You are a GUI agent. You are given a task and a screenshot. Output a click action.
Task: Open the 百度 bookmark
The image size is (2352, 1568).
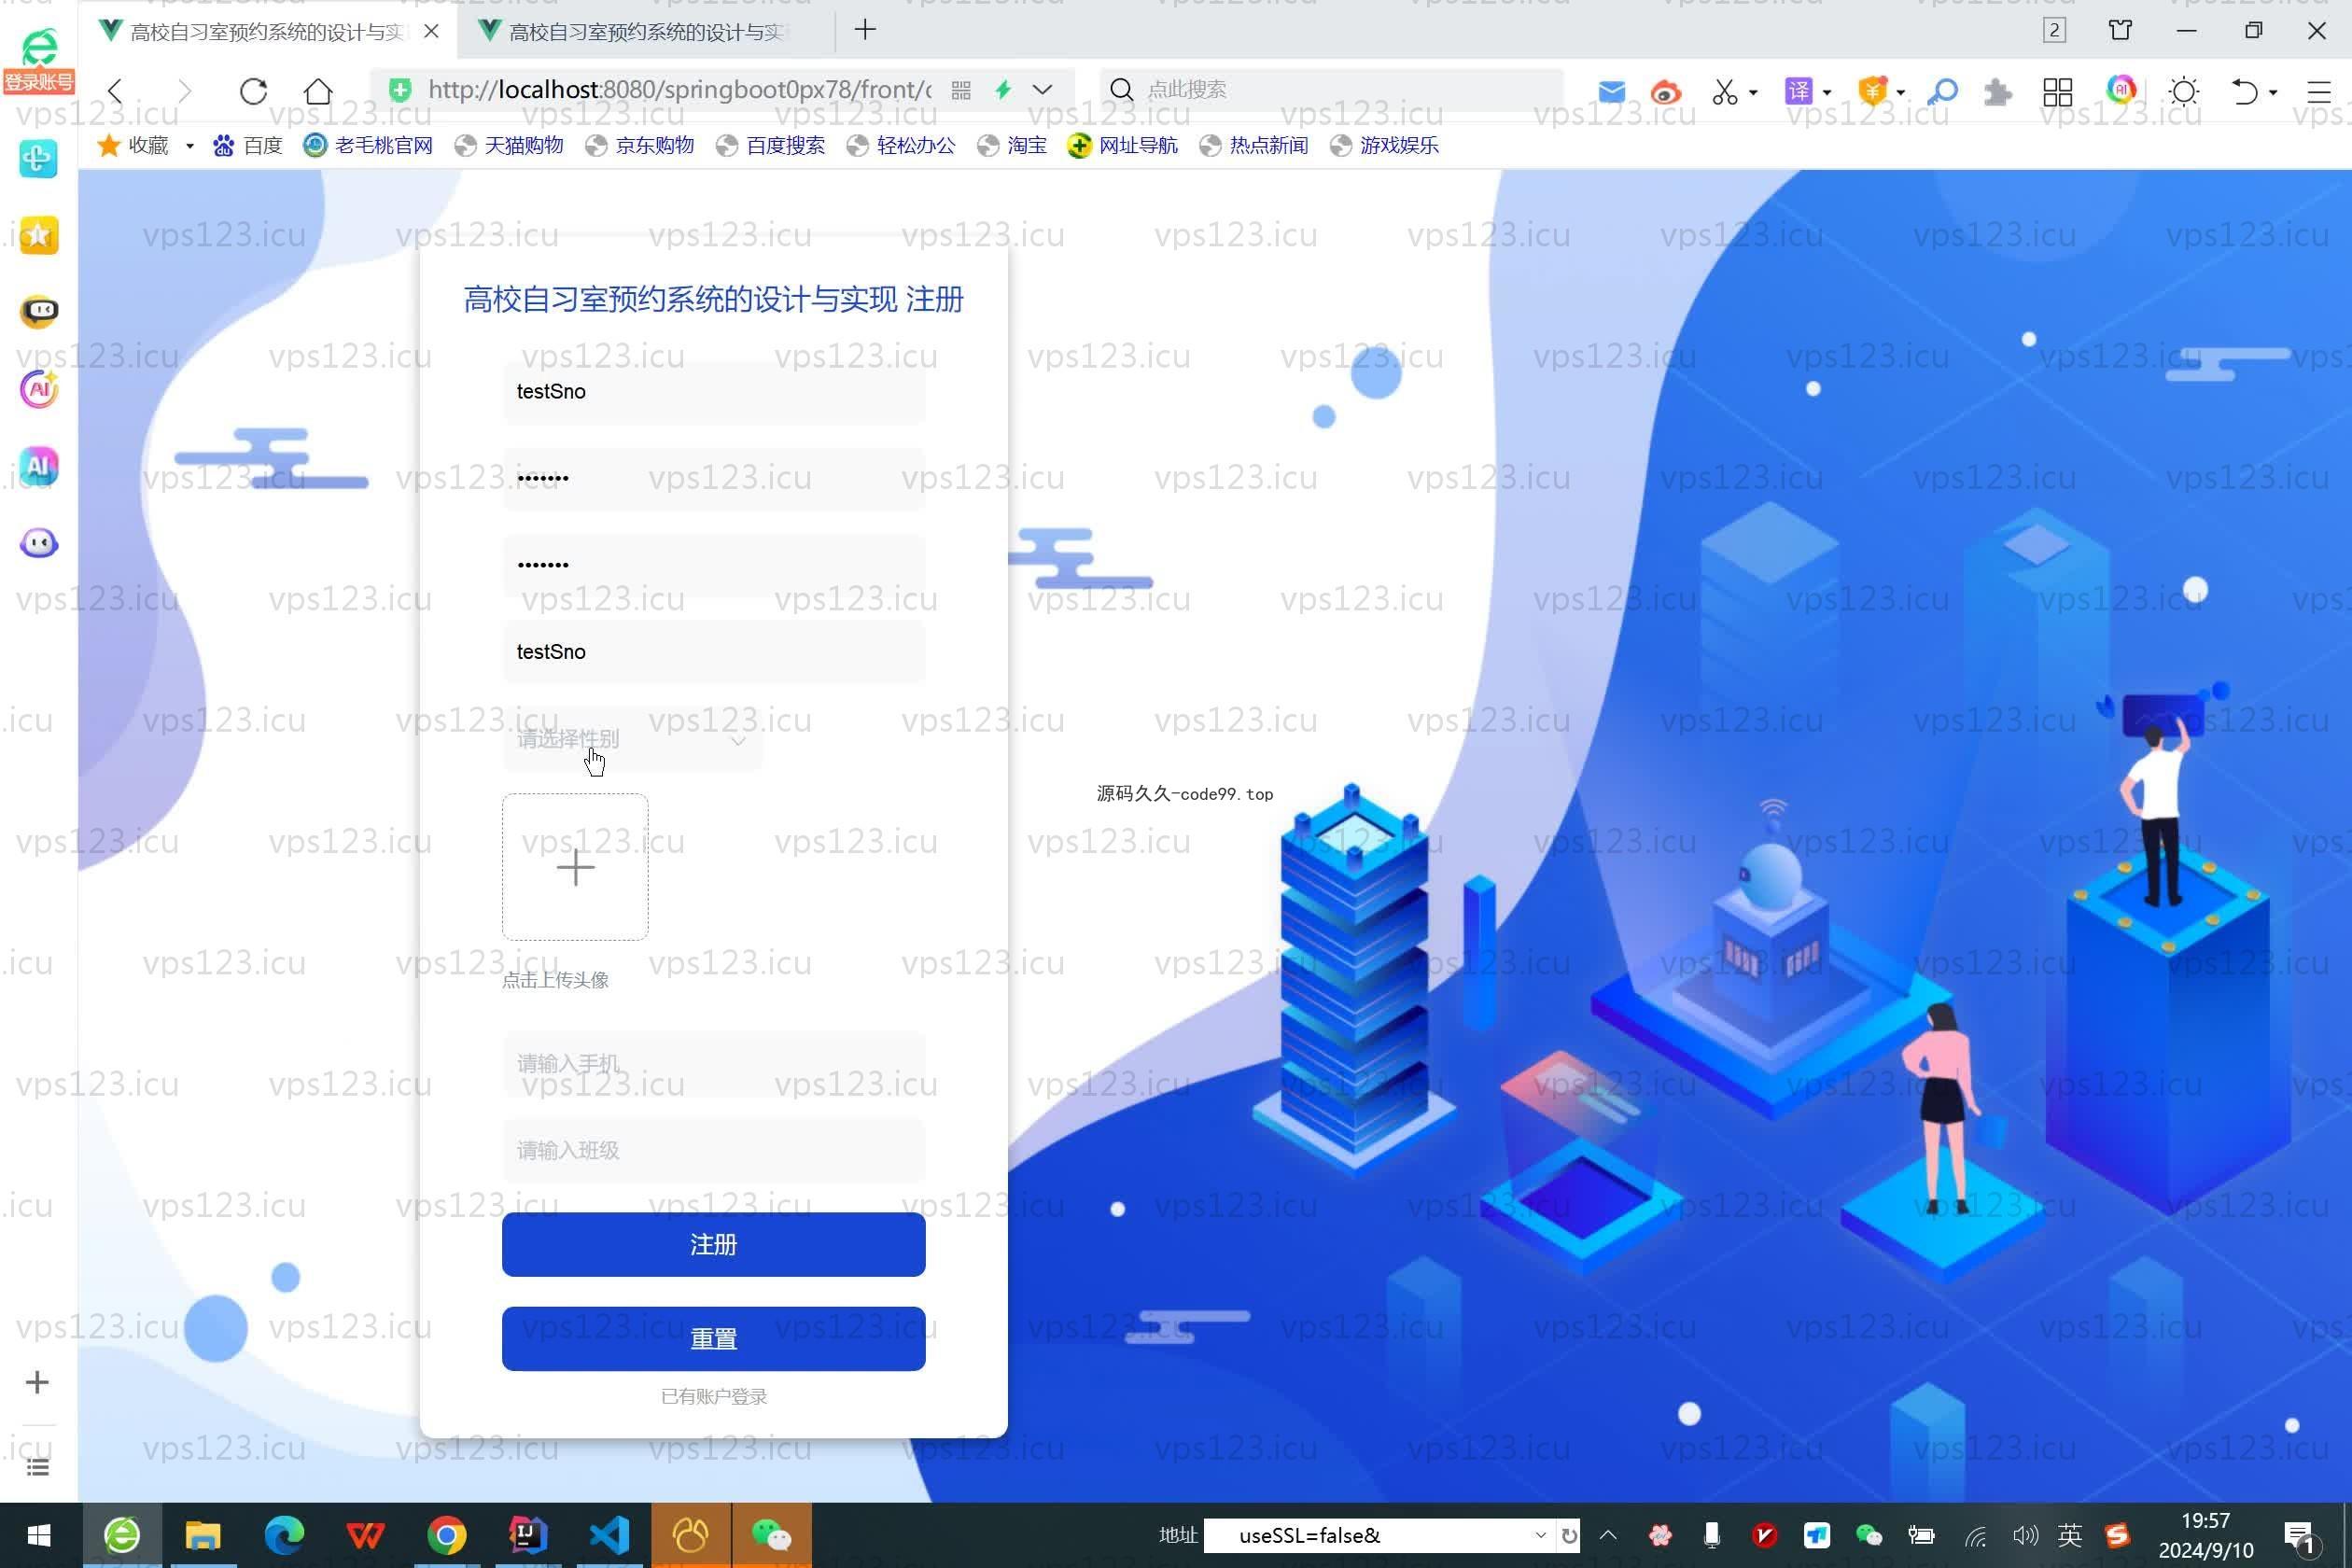click(248, 146)
